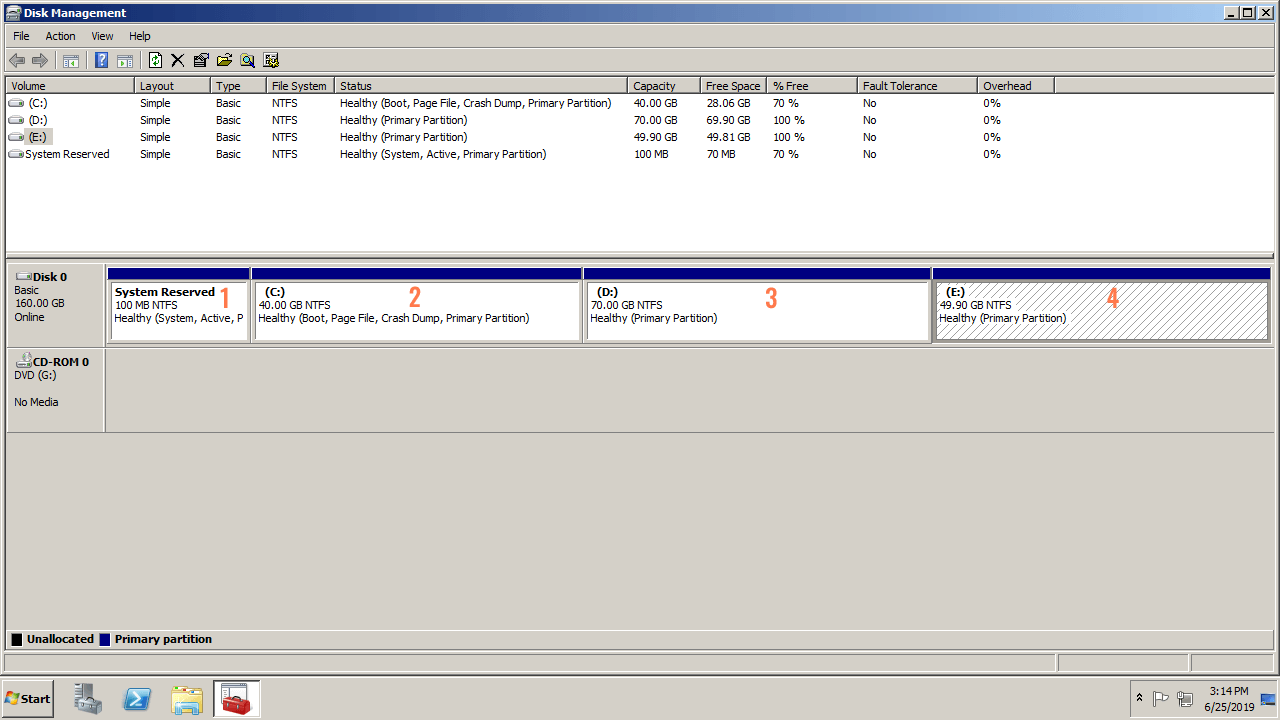Select the System Reserved partition block
Image resolution: width=1280 pixels, height=720 pixels.
[x=178, y=311]
